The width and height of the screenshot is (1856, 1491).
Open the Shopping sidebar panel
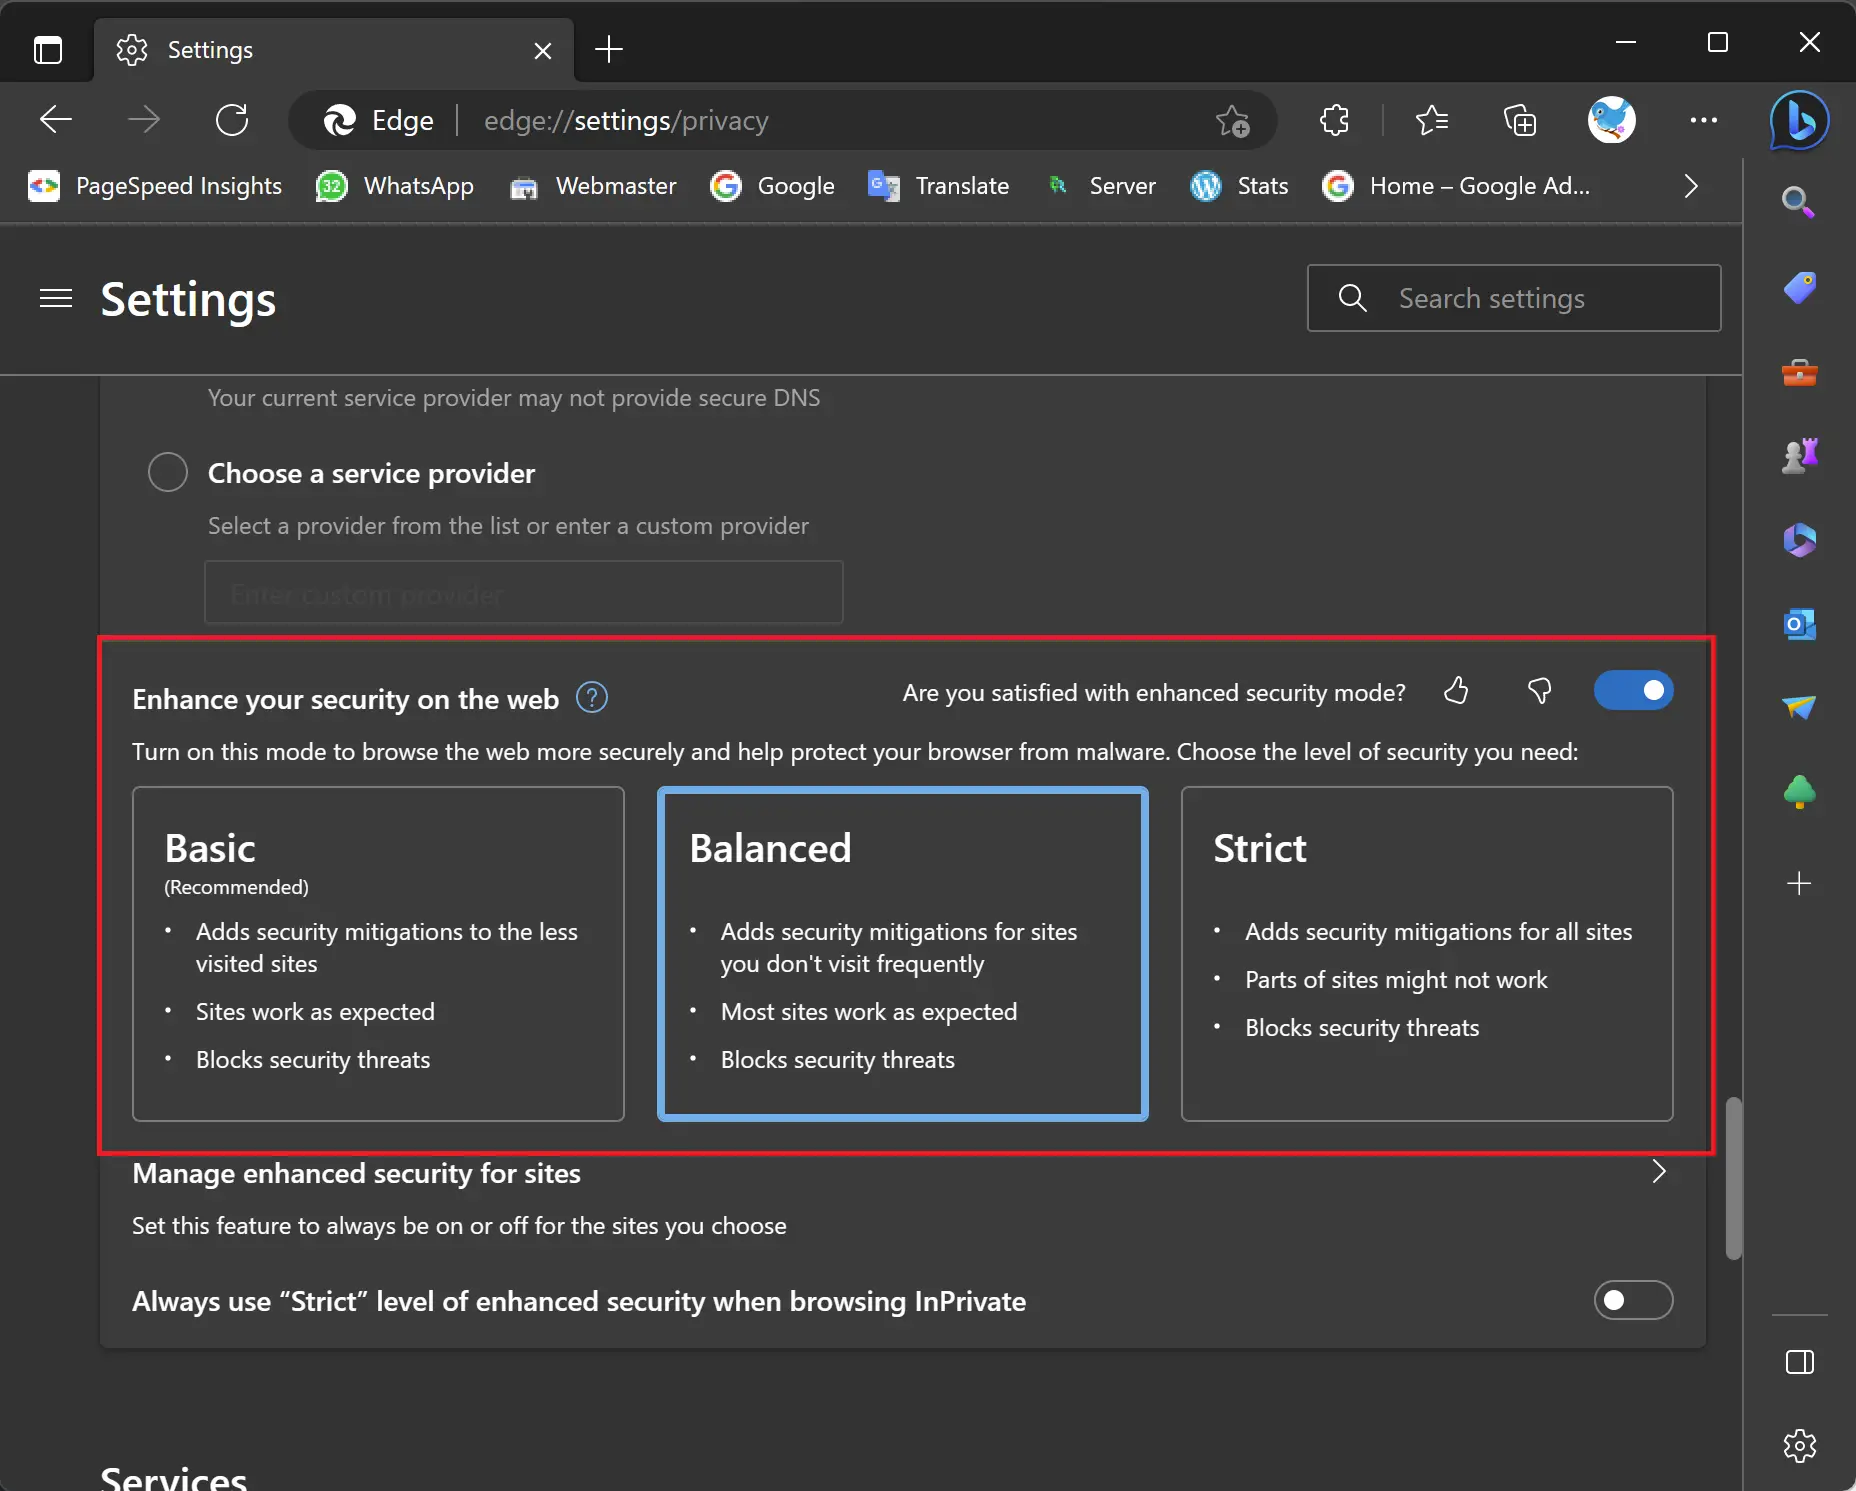(x=1800, y=288)
